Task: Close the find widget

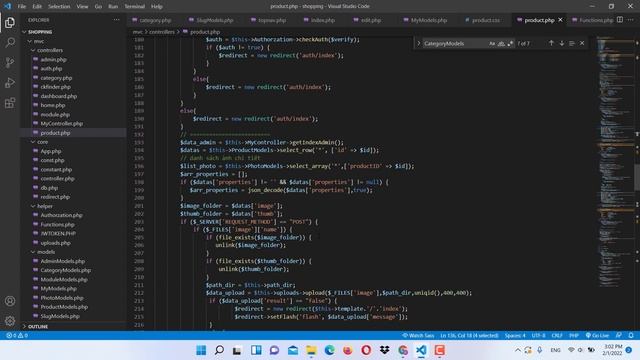Action: click(x=582, y=43)
